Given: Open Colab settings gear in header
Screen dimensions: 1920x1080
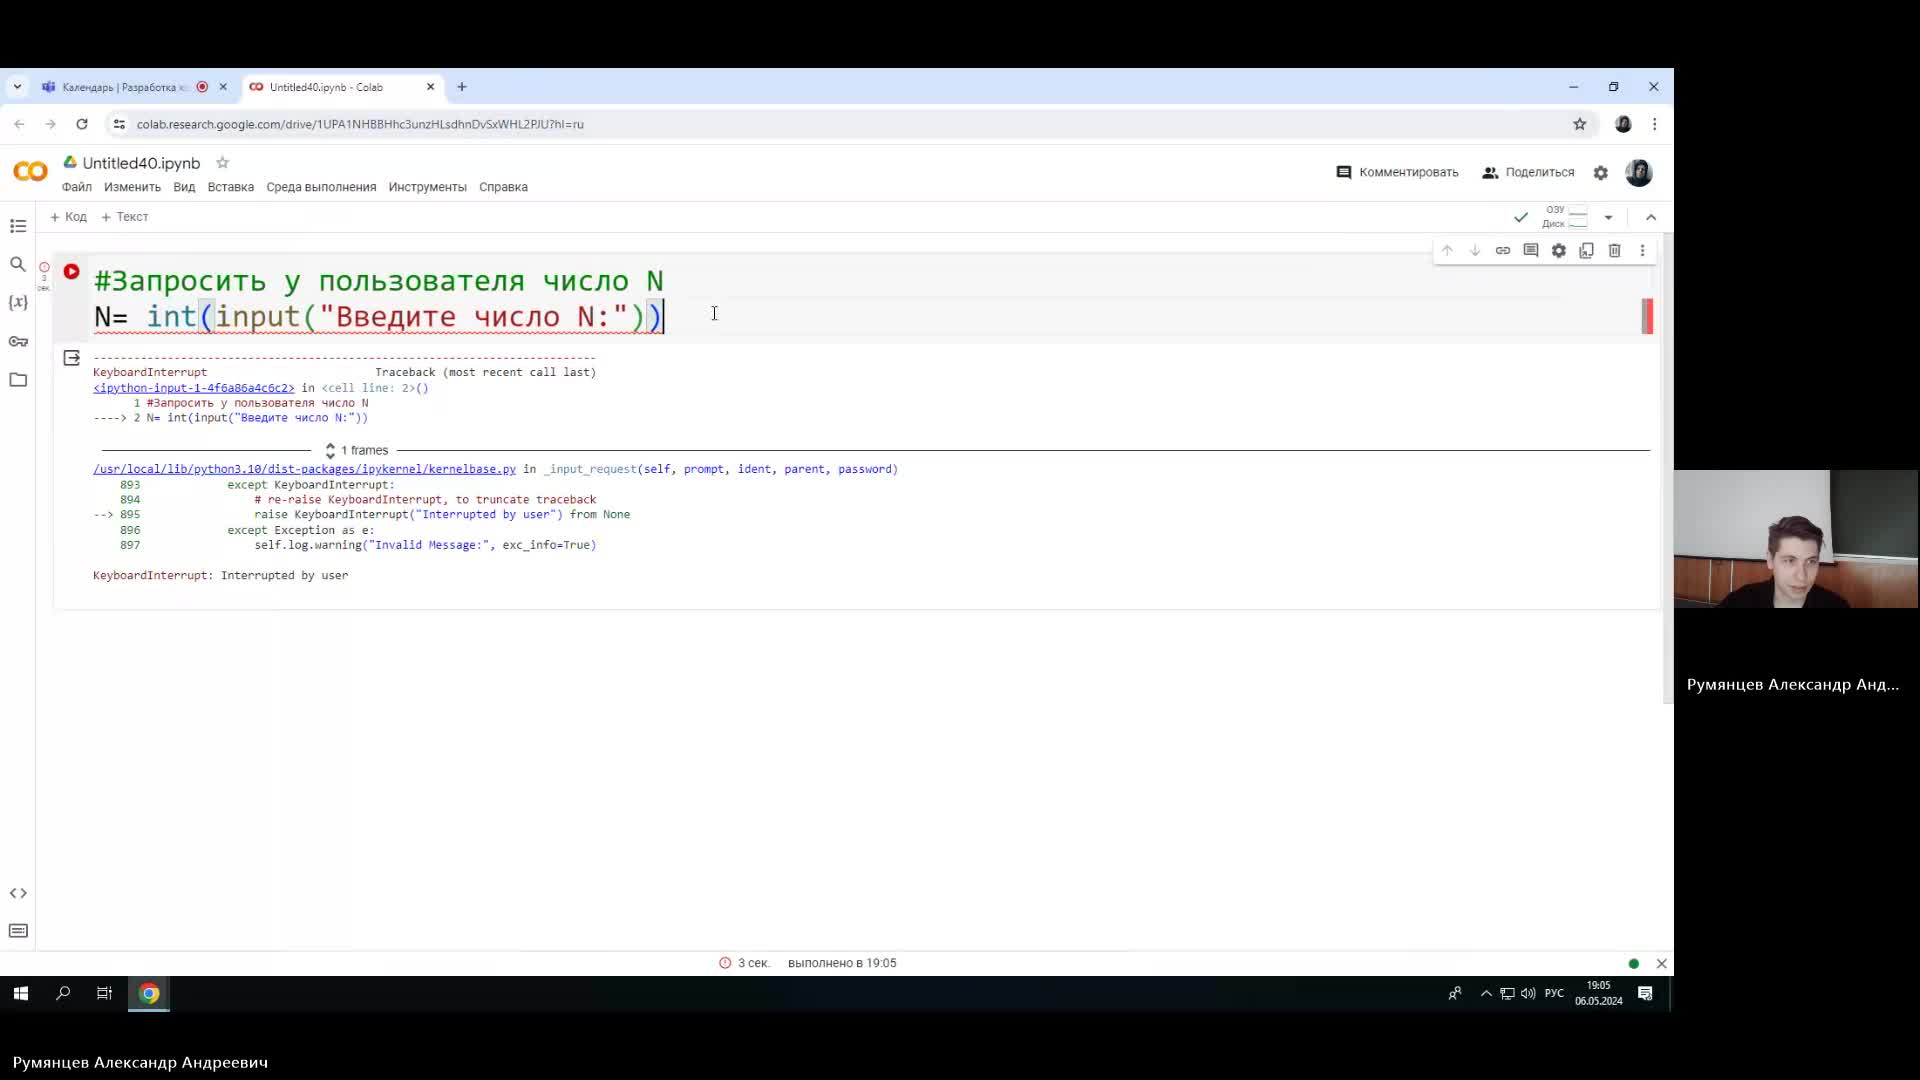Looking at the screenshot, I should click(1601, 173).
